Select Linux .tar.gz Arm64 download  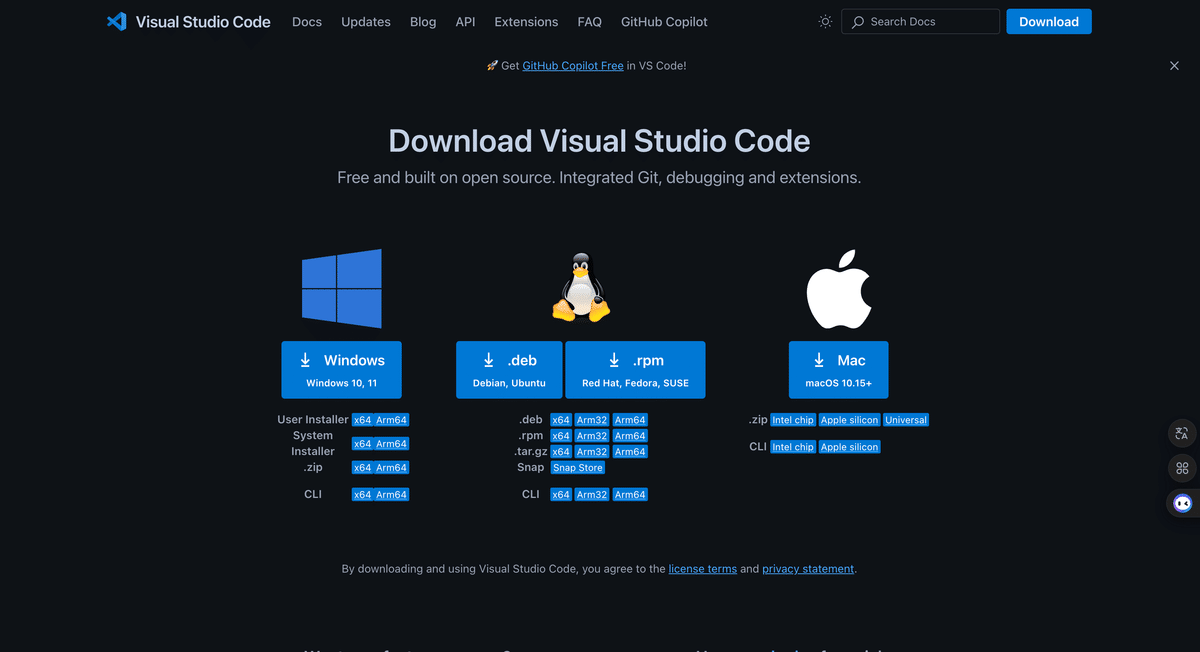pyautogui.click(x=630, y=452)
